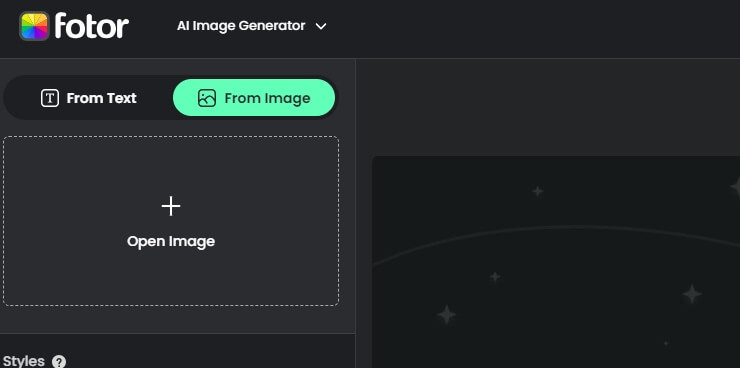Expand the chevron beside AI Image Generator
Screen dimensions: 740x368
point(321,26)
